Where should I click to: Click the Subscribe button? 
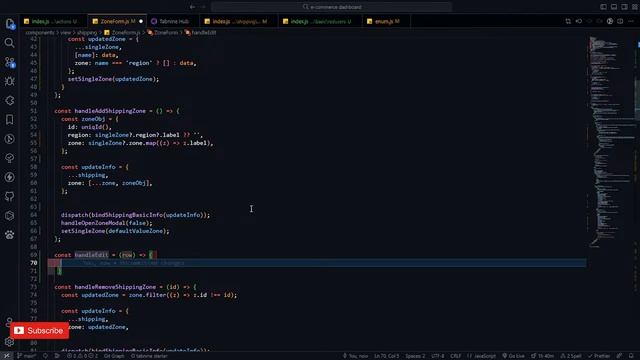[39, 331]
